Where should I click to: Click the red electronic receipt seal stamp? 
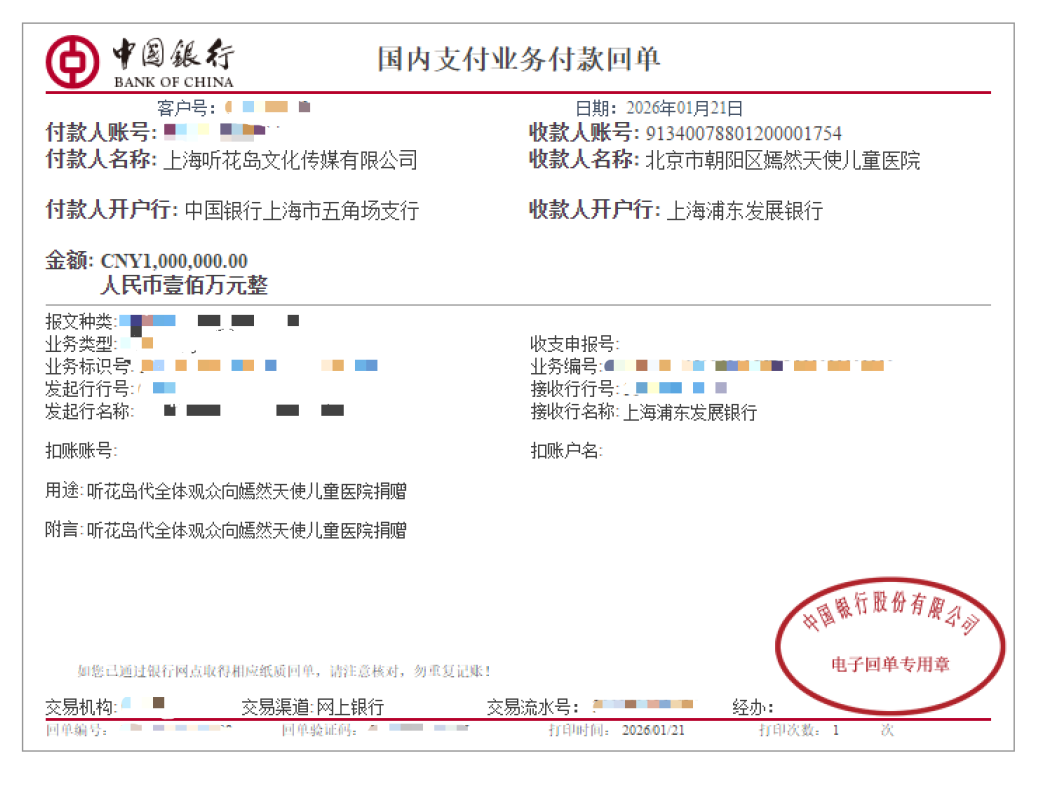pyautogui.click(x=891, y=649)
